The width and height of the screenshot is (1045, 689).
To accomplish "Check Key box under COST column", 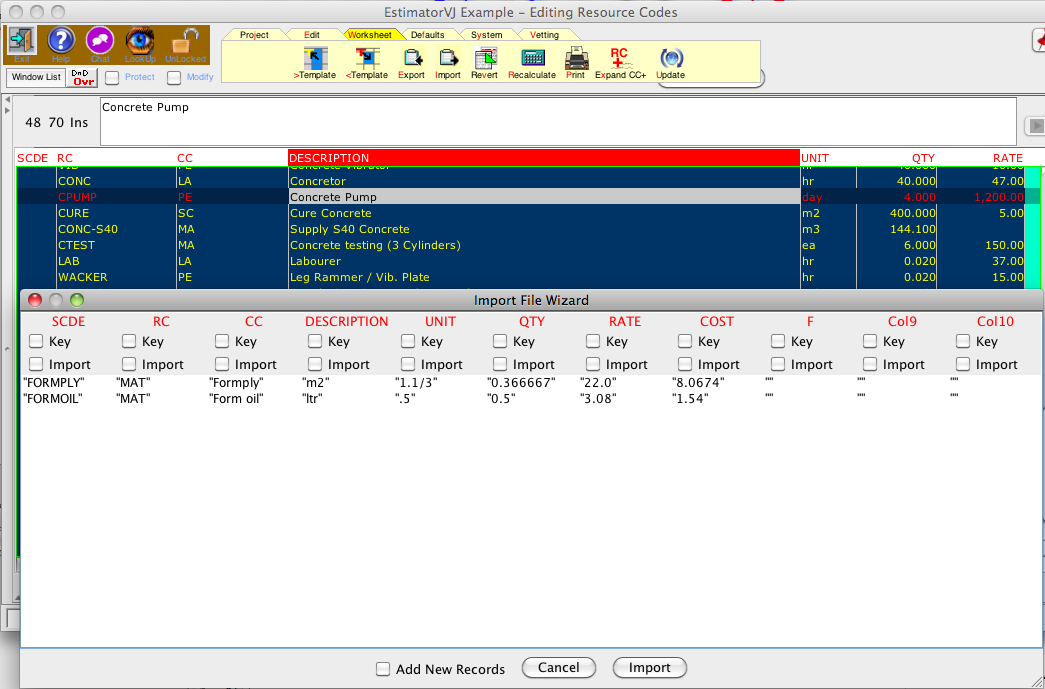I will click(684, 341).
